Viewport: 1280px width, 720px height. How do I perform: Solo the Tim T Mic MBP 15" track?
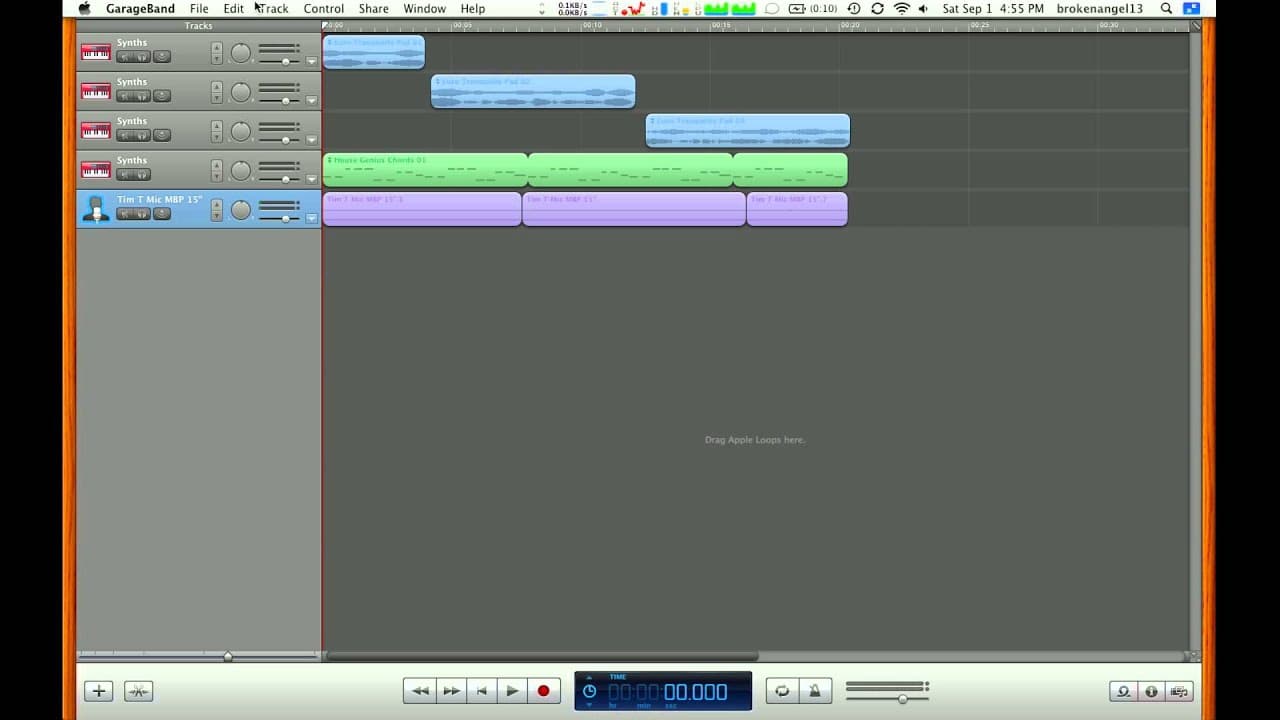[x=142, y=213]
